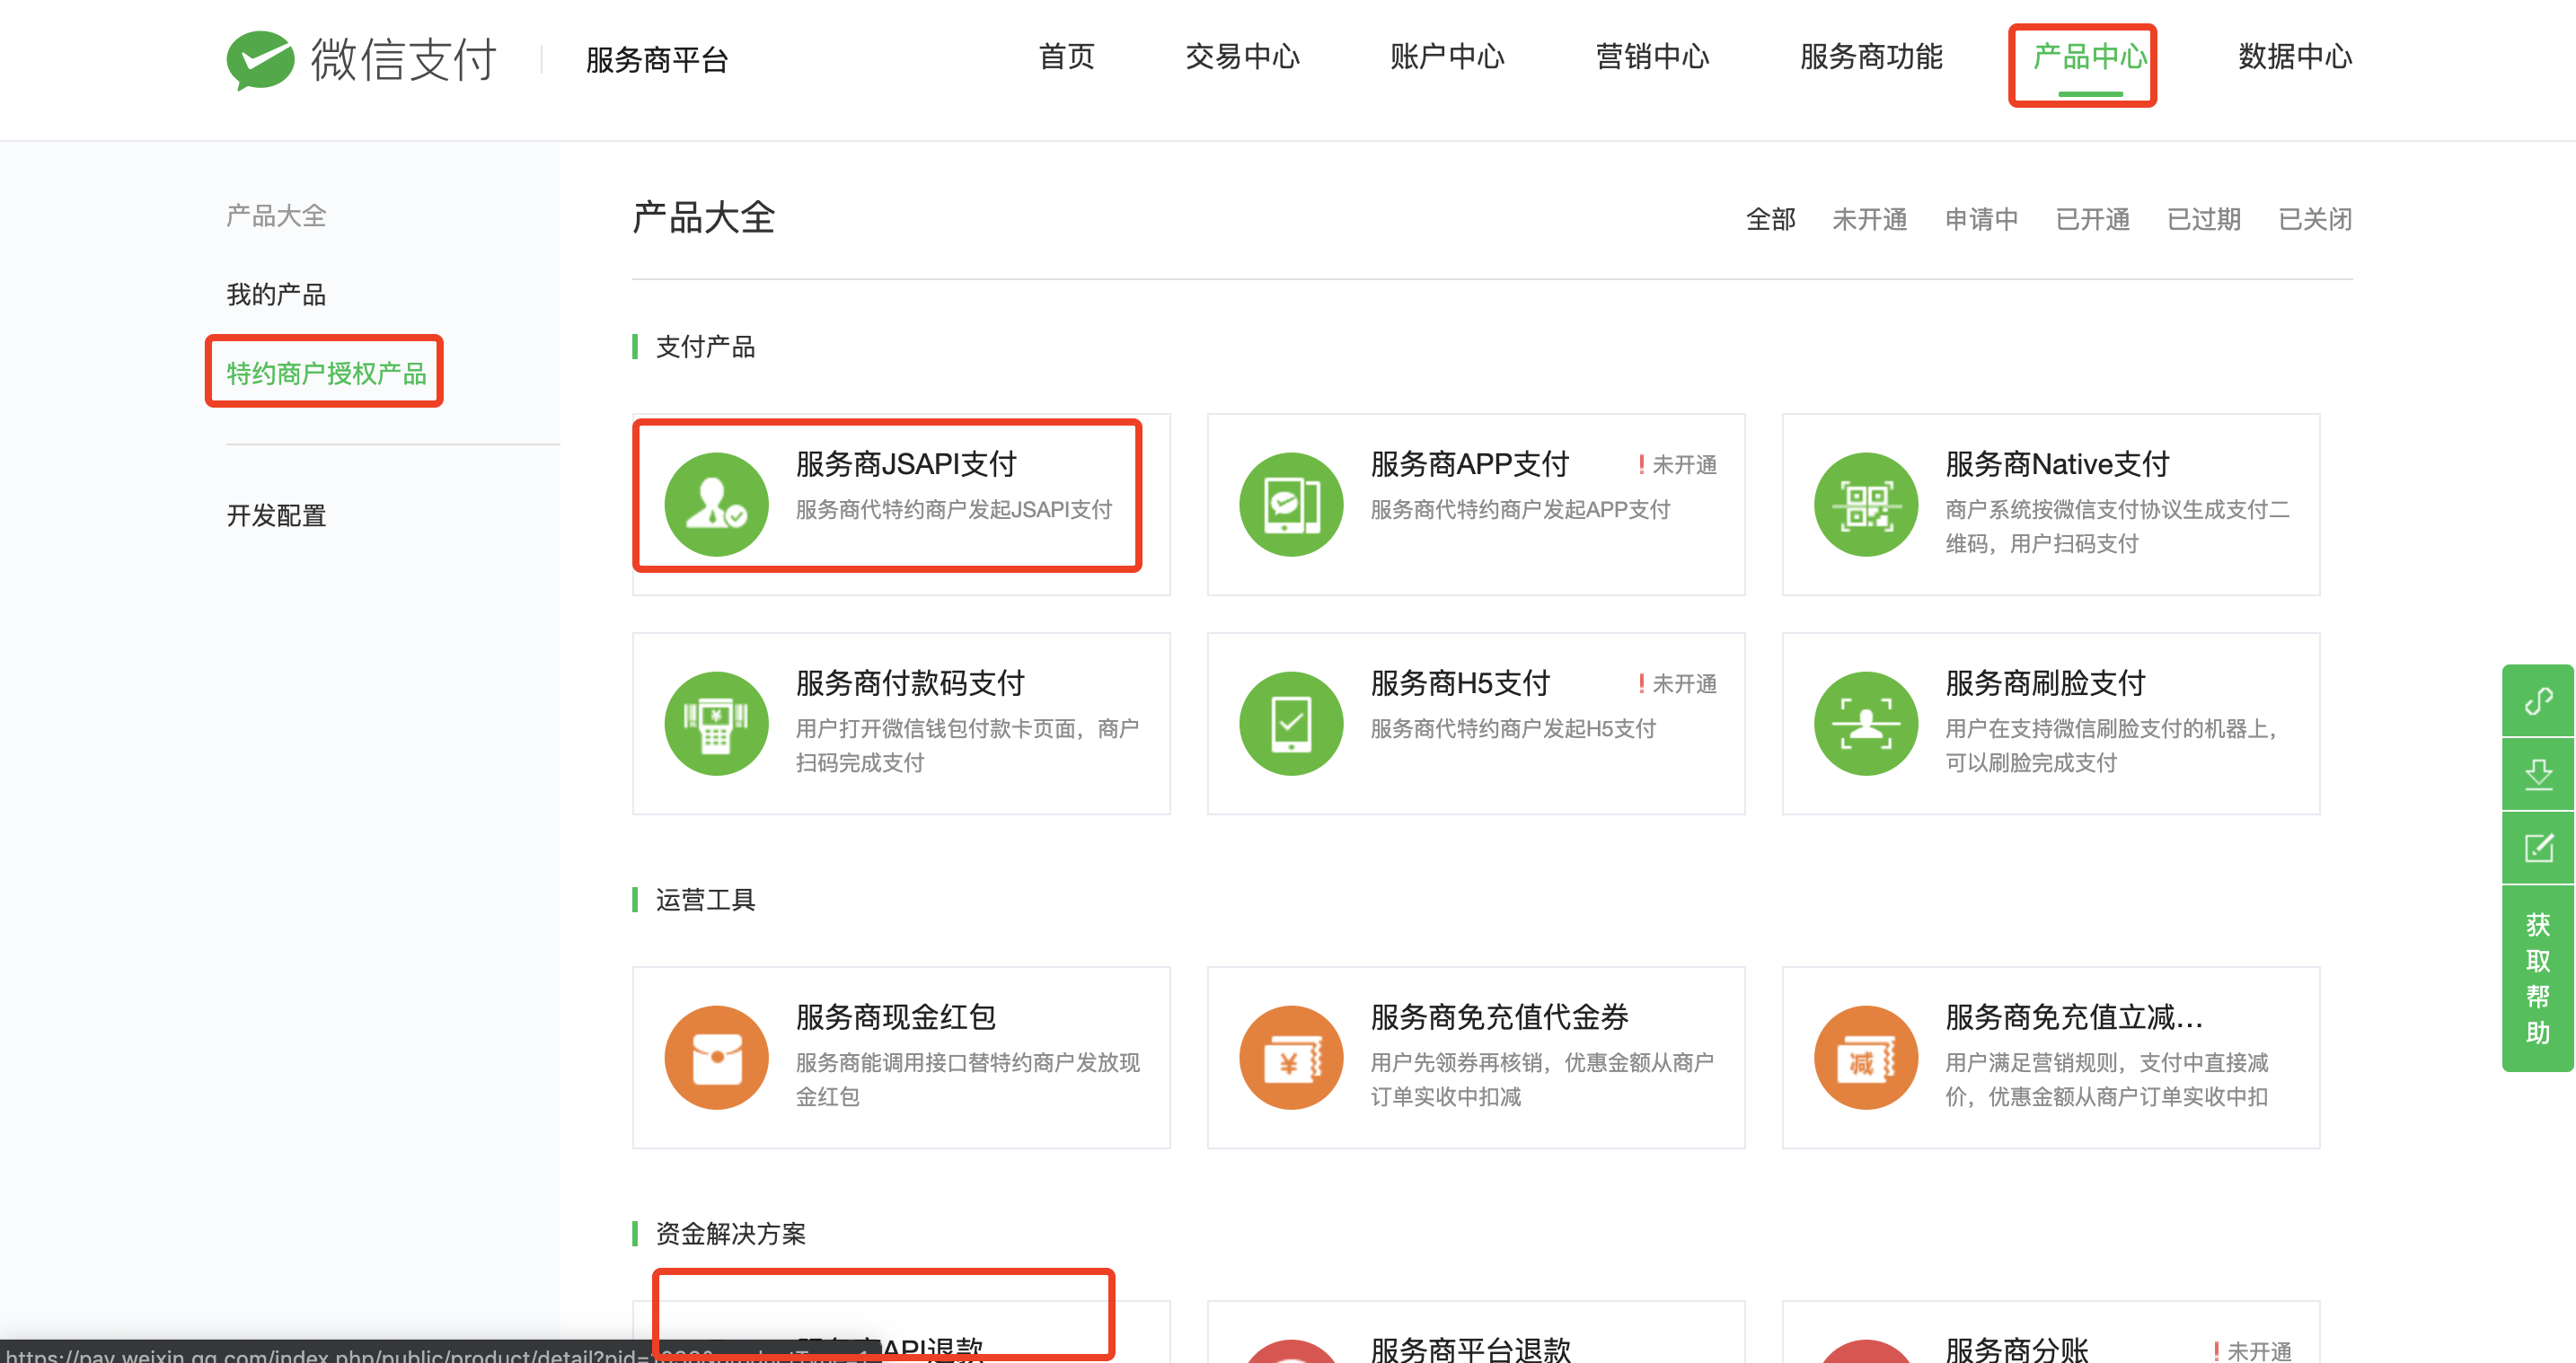Screen dimensions: 2576x1363
Task: Select 我的产品 in left sidebar
Action: click(x=276, y=295)
